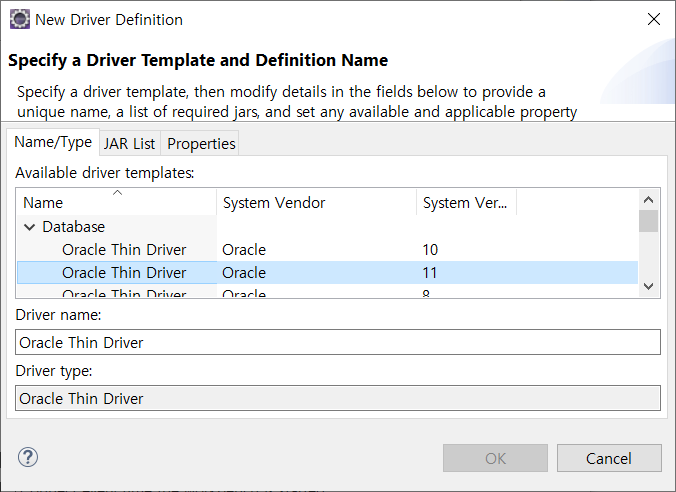Sort by the System Ver... column header
The image size is (676, 492).
click(x=466, y=203)
